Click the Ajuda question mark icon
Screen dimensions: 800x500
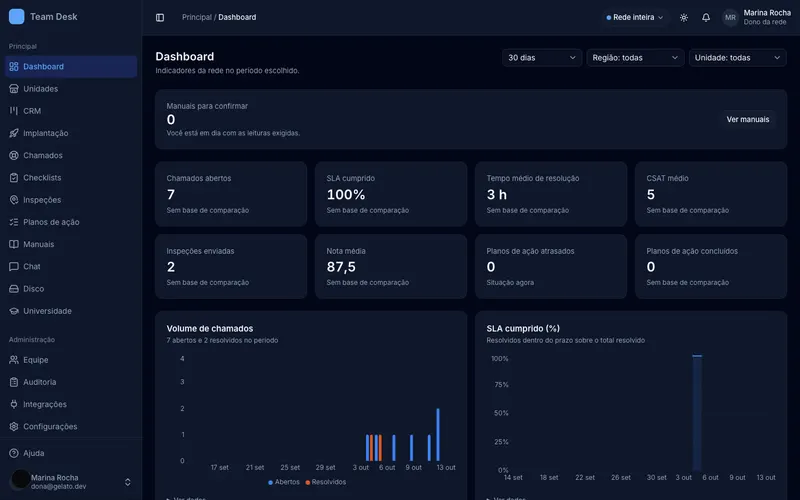click(x=14, y=453)
